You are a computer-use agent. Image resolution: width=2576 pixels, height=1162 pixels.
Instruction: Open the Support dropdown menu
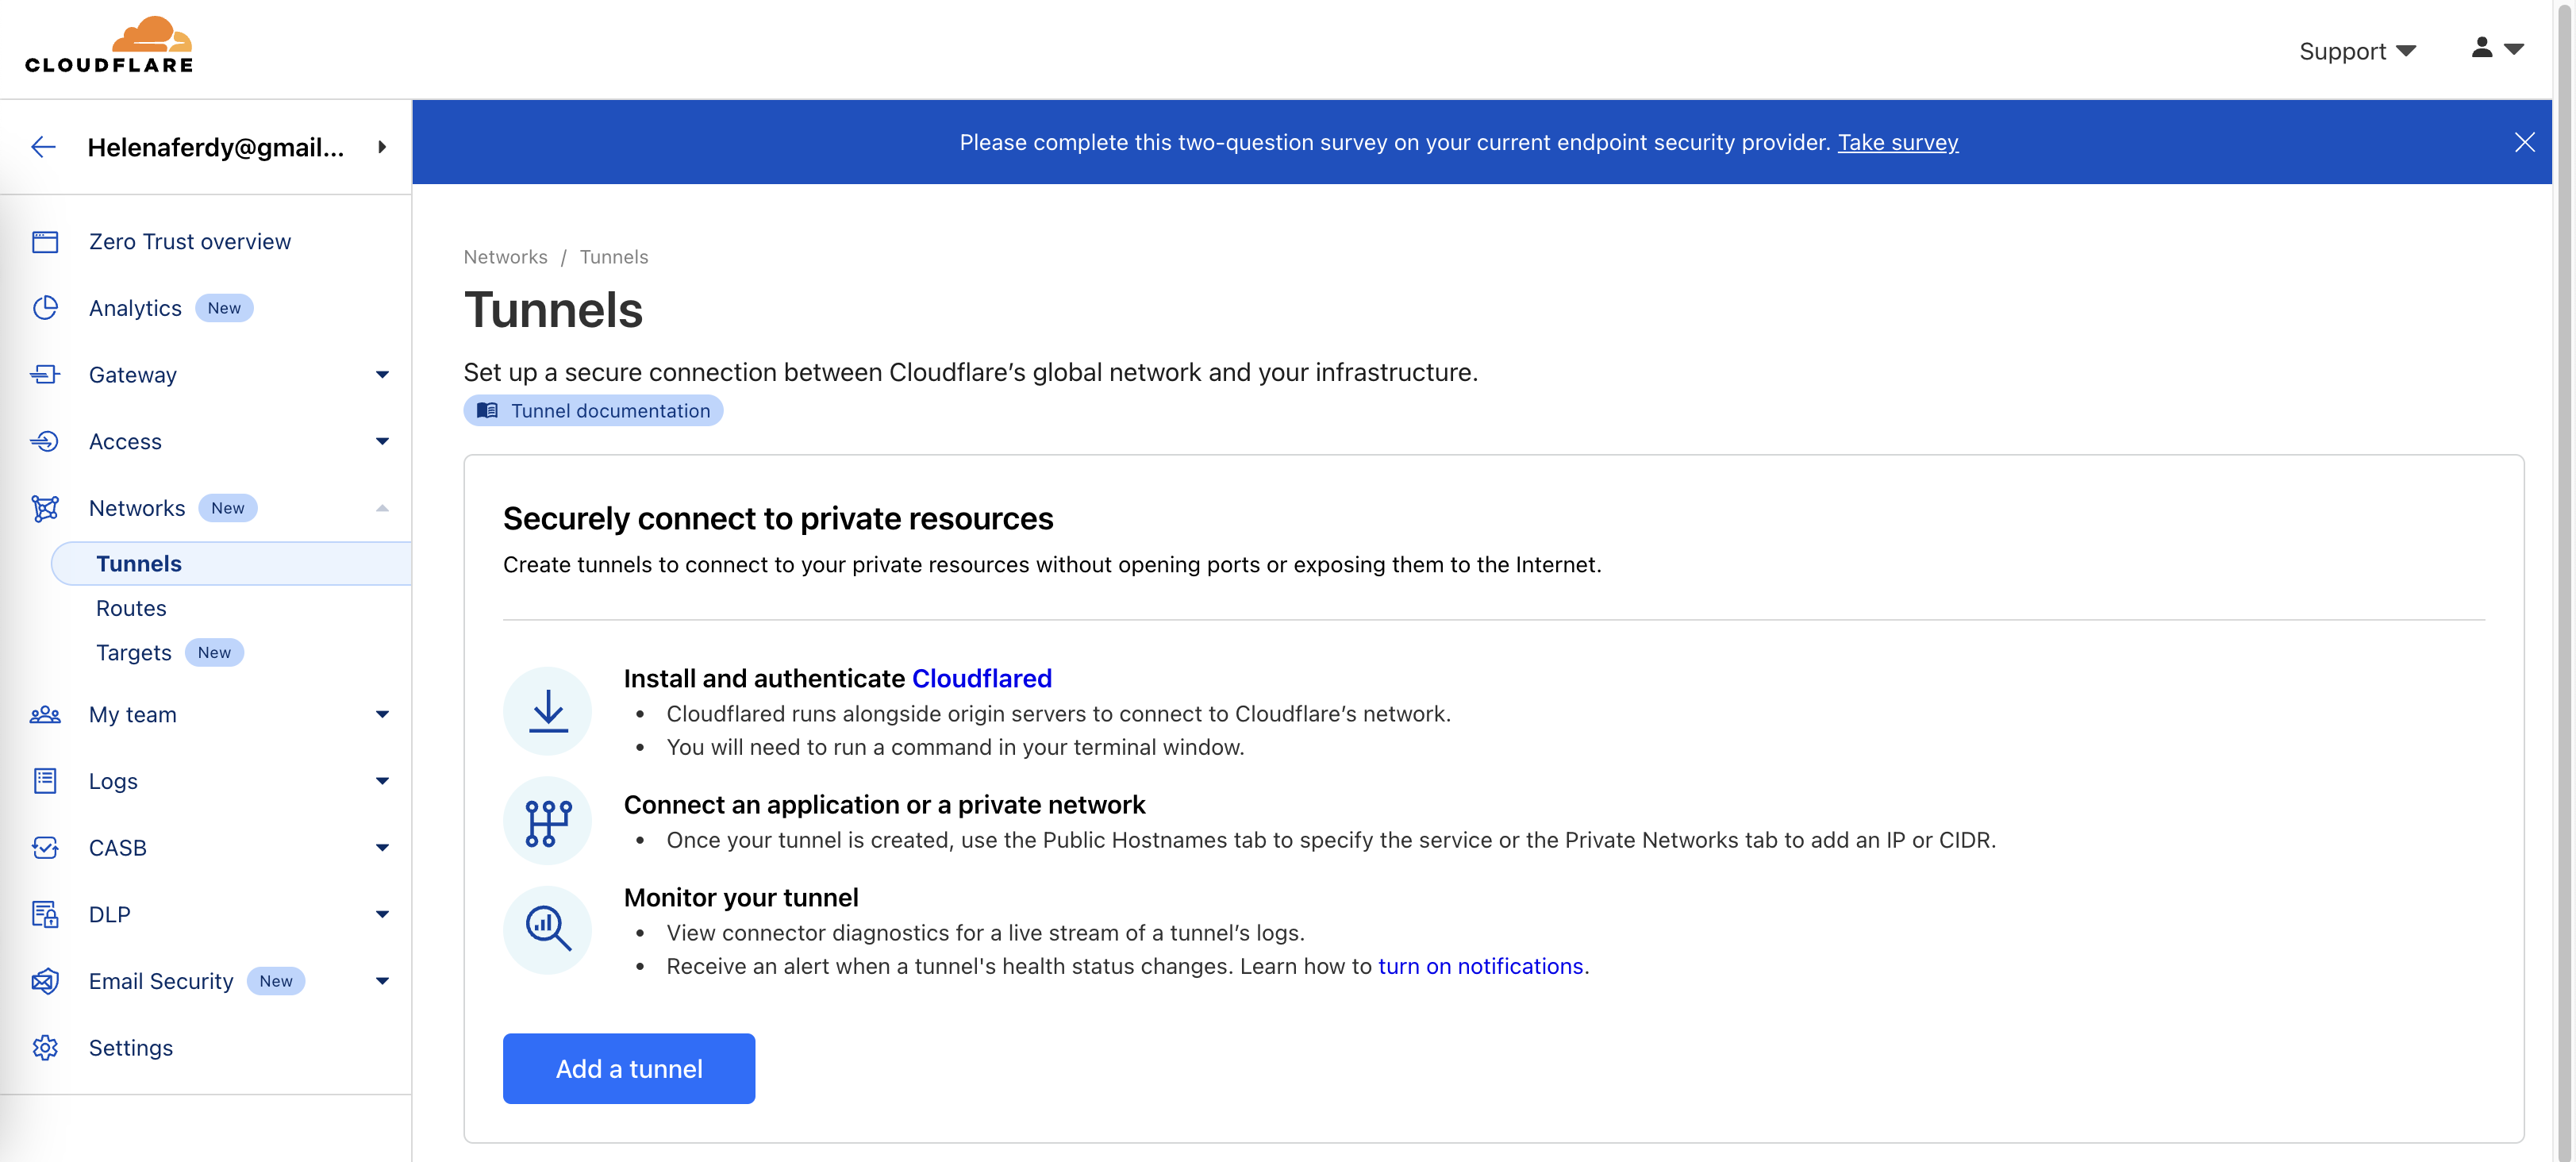point(2356,51)
